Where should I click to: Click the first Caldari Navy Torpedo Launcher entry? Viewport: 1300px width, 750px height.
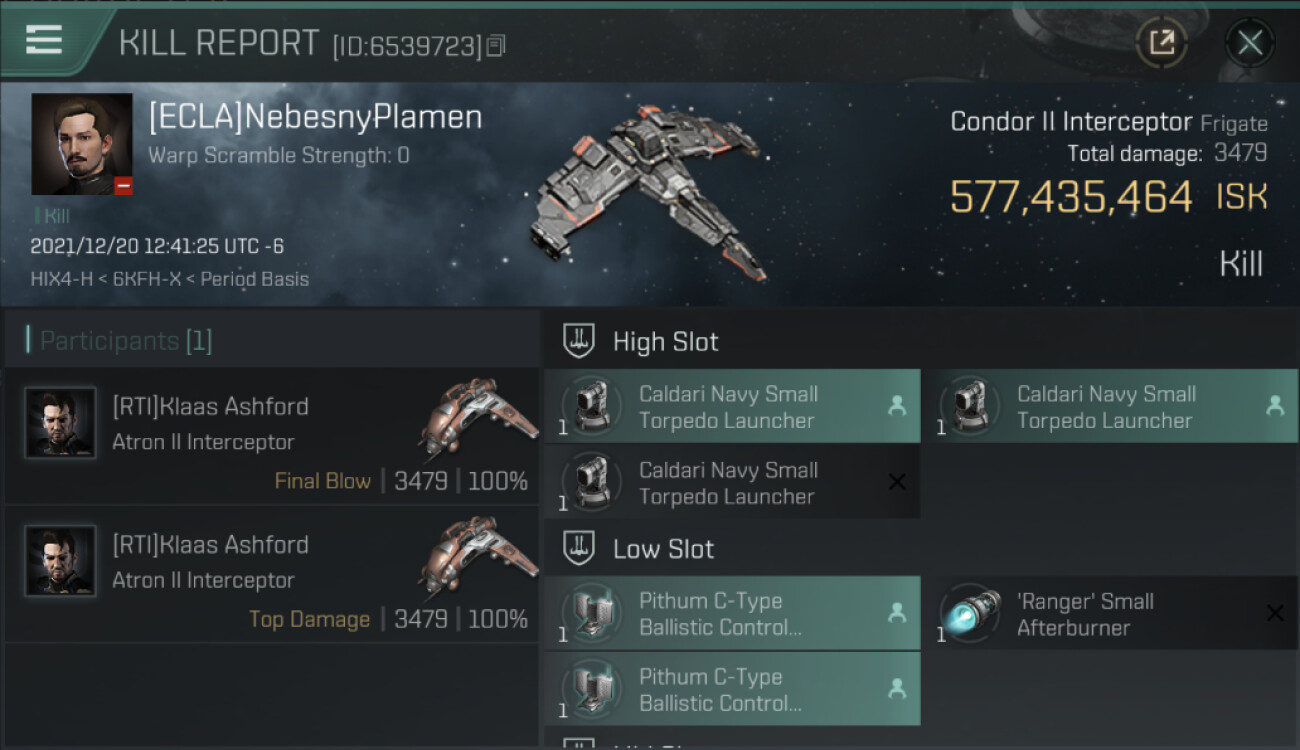pyautogui.click(x=731, y=407)
